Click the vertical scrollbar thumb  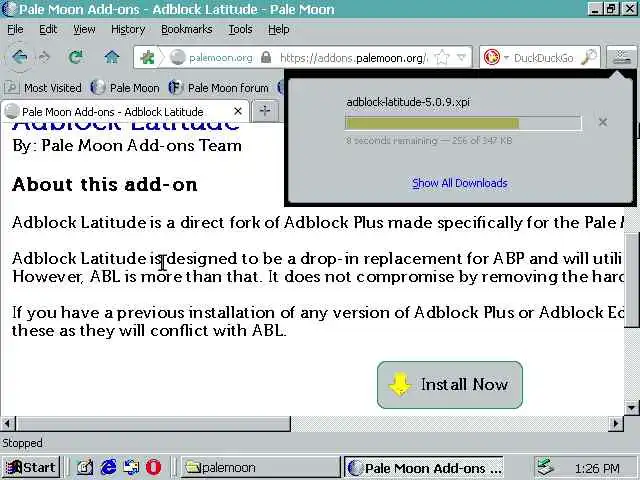631,282
